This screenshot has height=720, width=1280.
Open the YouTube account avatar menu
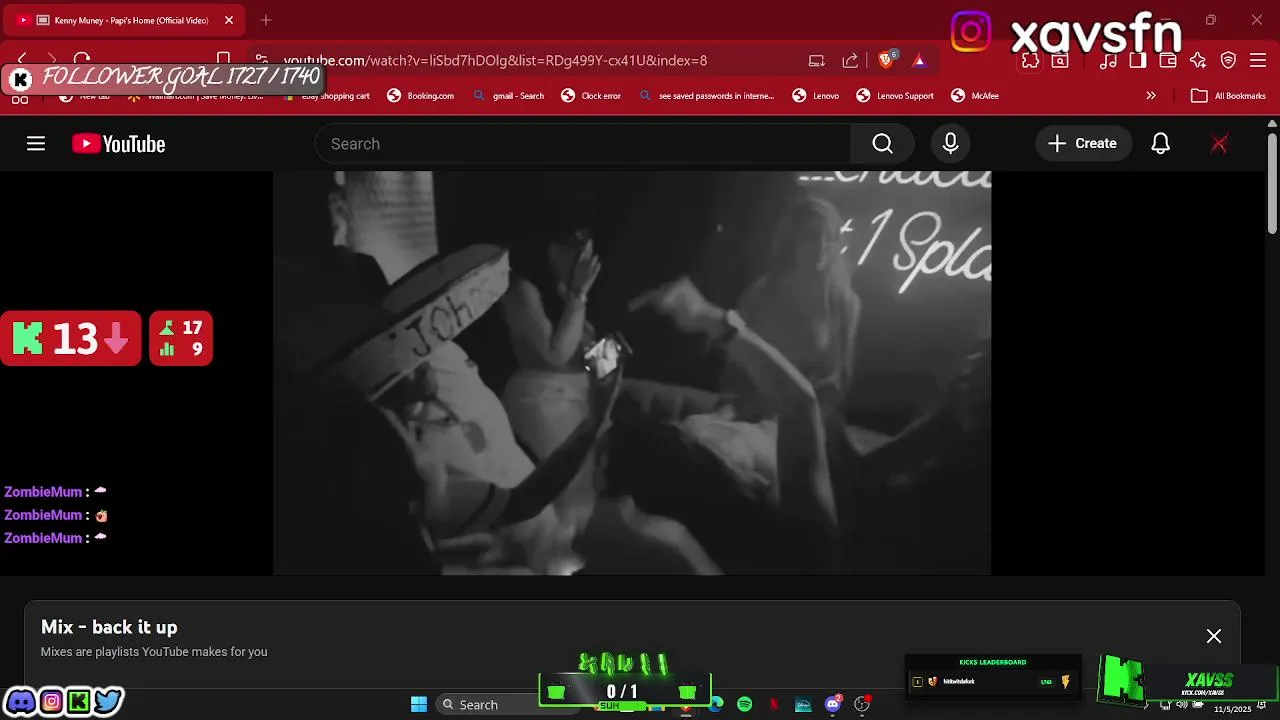(1219, 144)
